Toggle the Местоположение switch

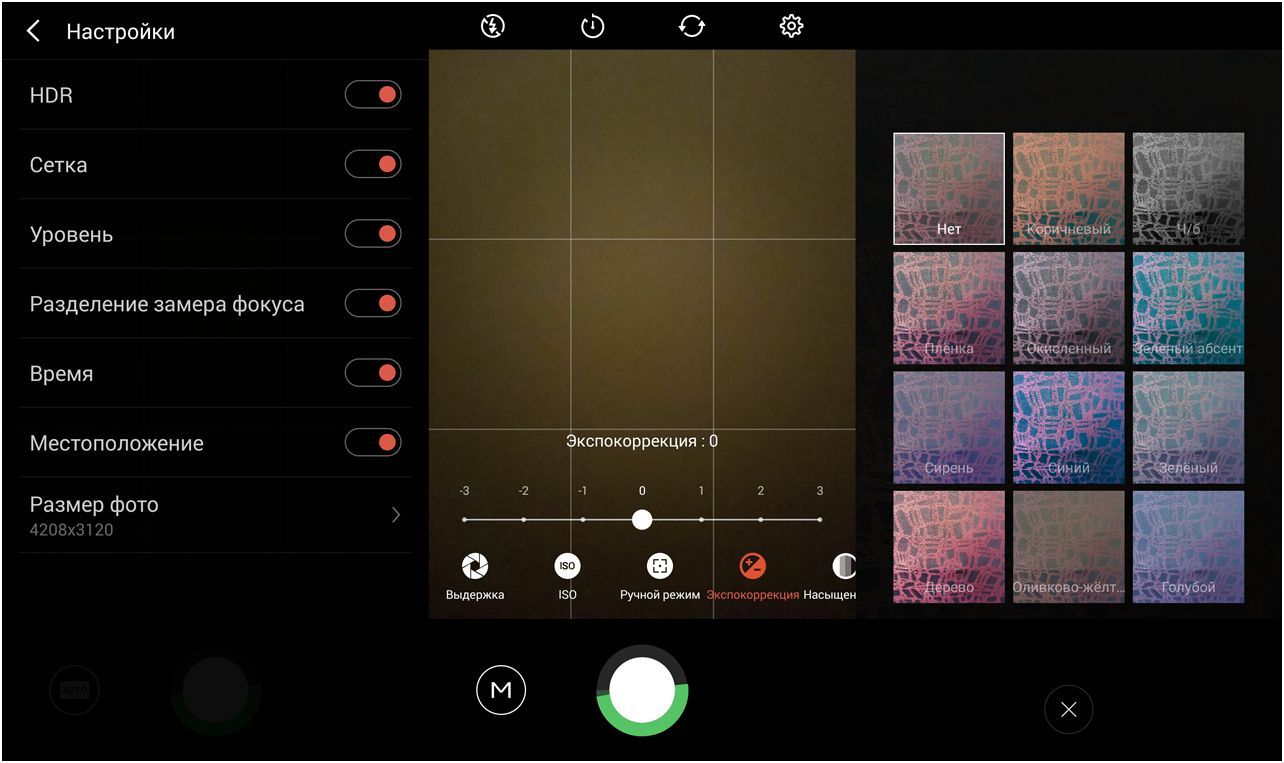[x=373, y=442]
